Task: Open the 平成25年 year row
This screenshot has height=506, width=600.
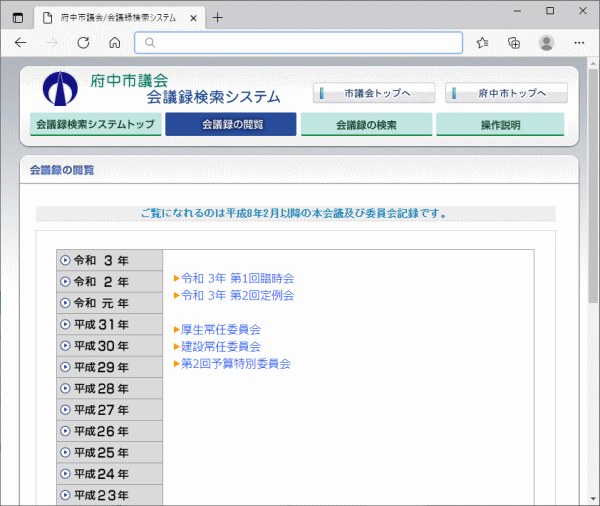Action: pos(109,453)
